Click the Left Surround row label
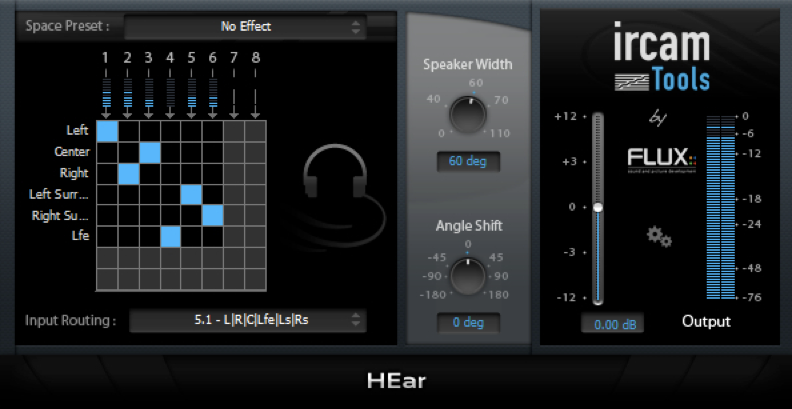This screenshot has height=409, width=792. (62, 194)
